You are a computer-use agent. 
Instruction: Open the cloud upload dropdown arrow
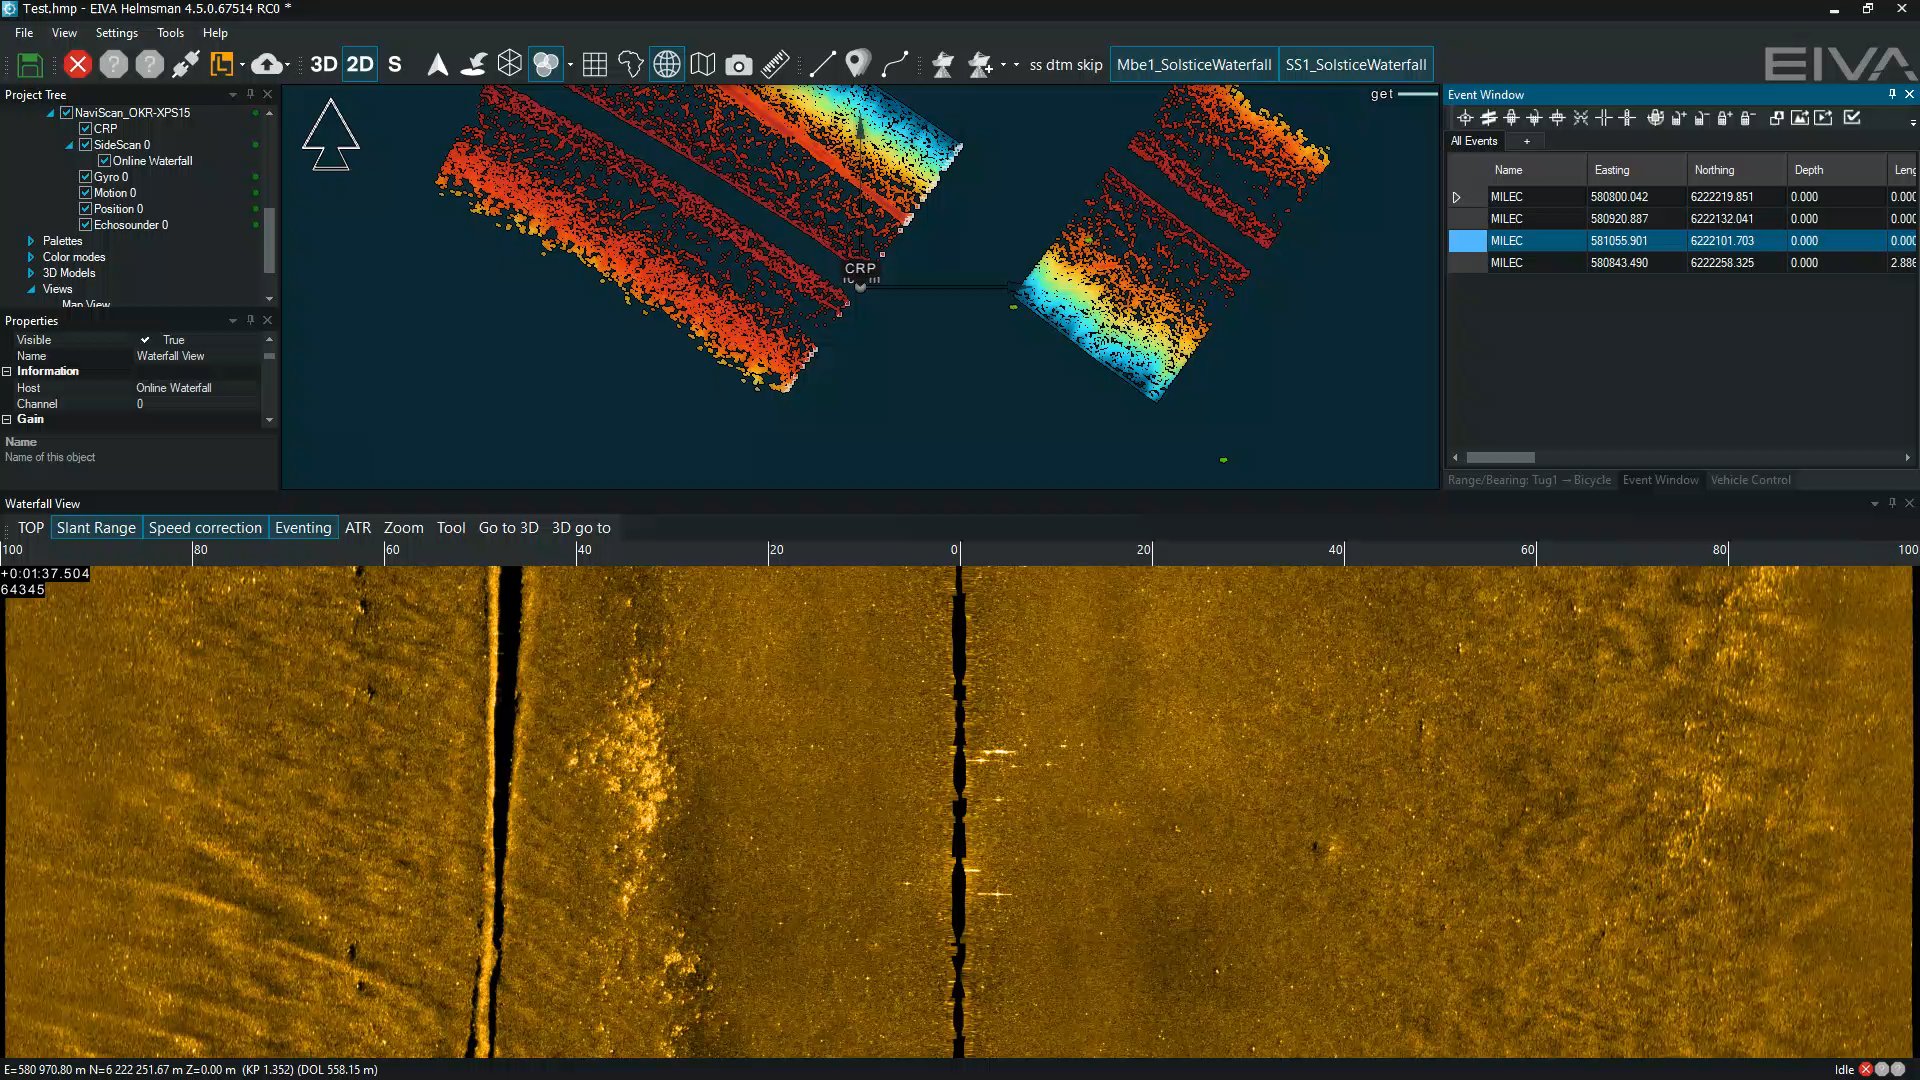288,66
